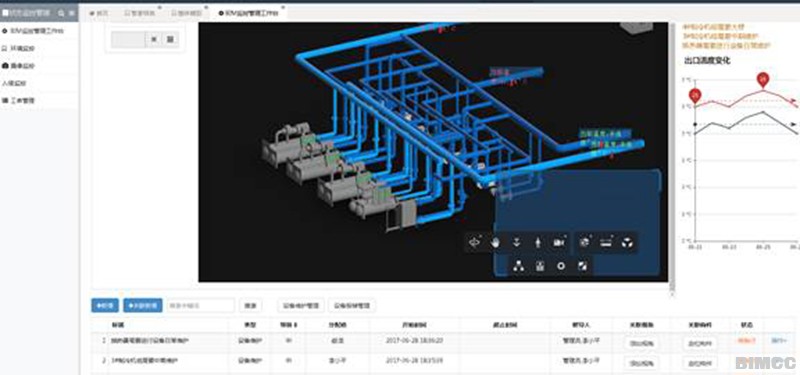Open the properties panel icon in lower toolbar
Screen dimensions: 800x375
coord(540,266)
